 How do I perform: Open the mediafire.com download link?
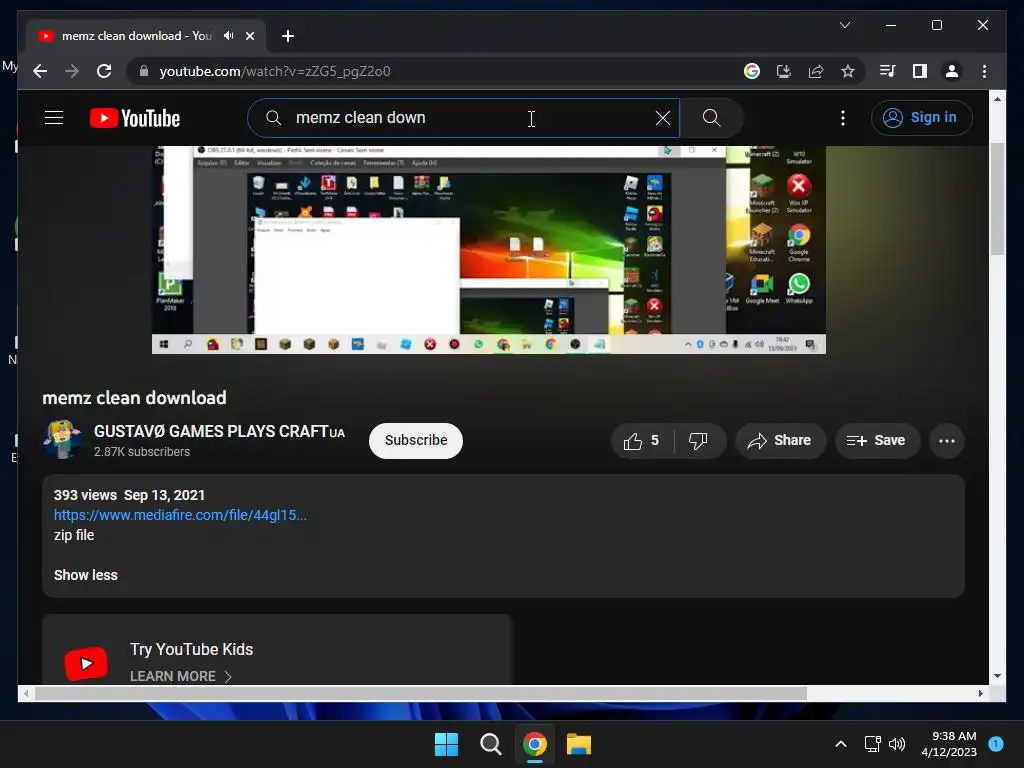point(180,515)
